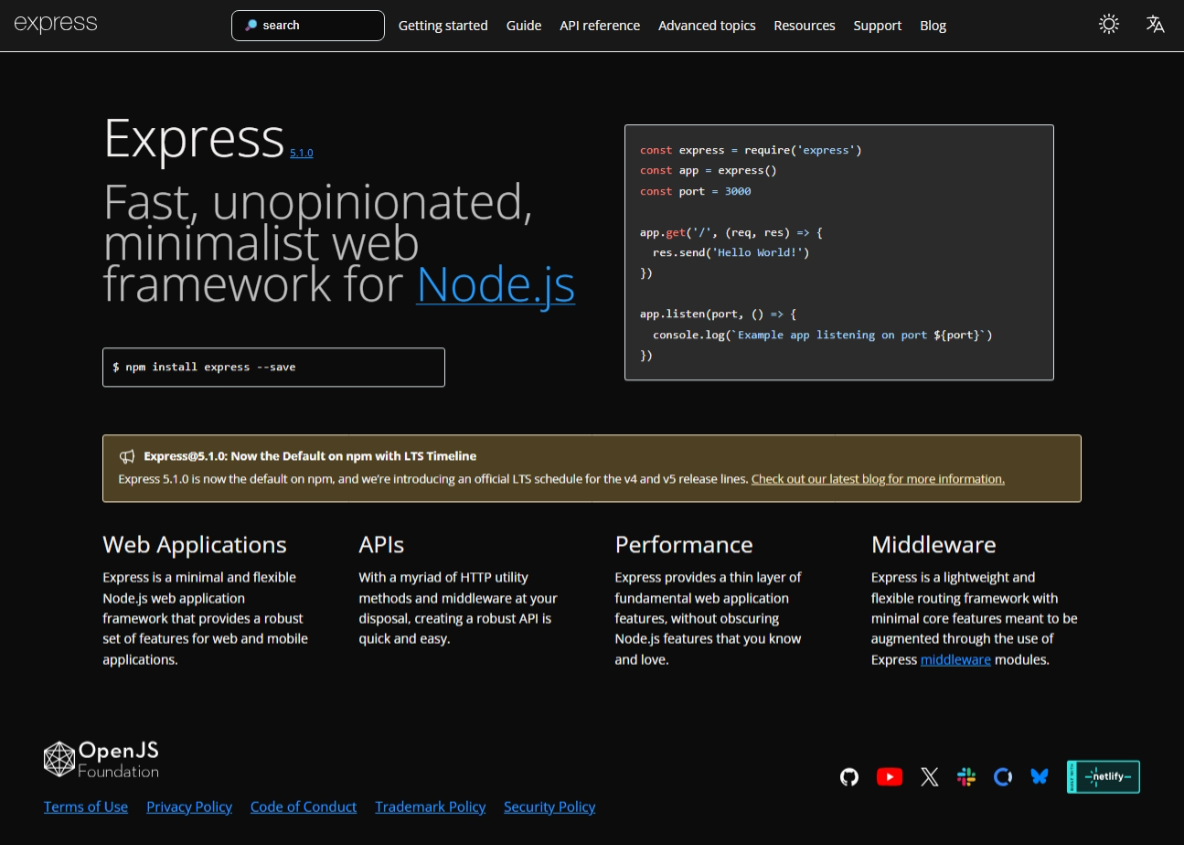Click inside the search field

click(x=307, y=25)
